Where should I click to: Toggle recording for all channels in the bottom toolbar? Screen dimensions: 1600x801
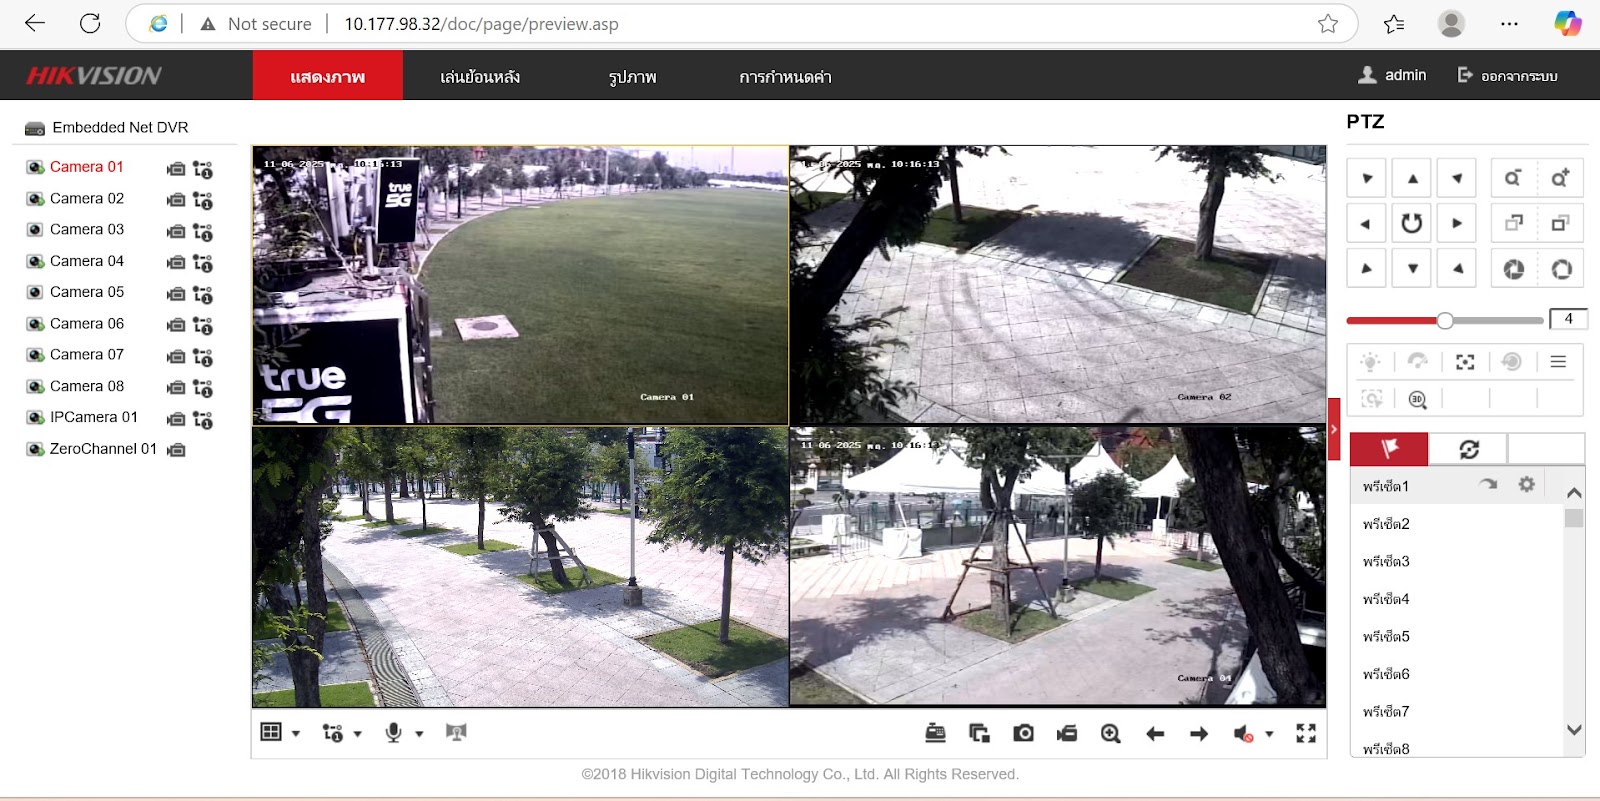pyautogui.click(x=1067, y=733)
